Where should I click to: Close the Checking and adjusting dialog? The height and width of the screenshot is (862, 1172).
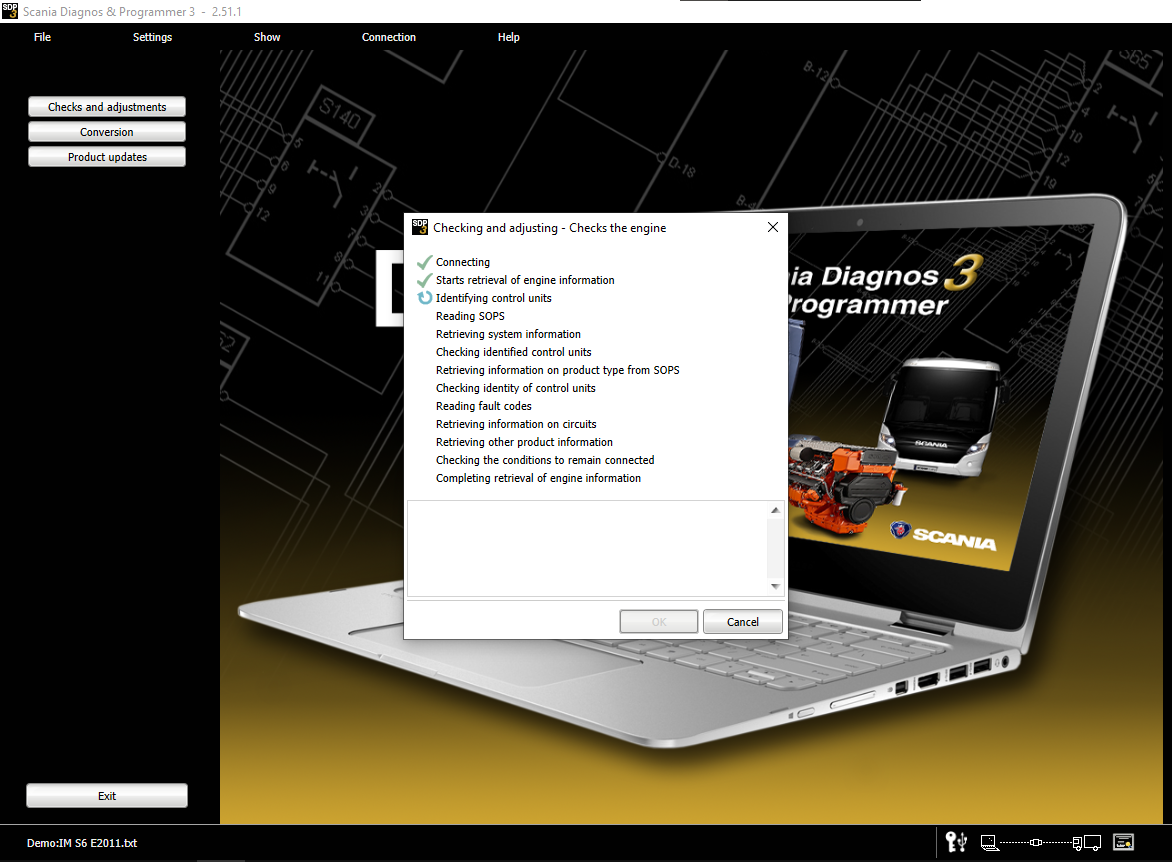[772, 227]
